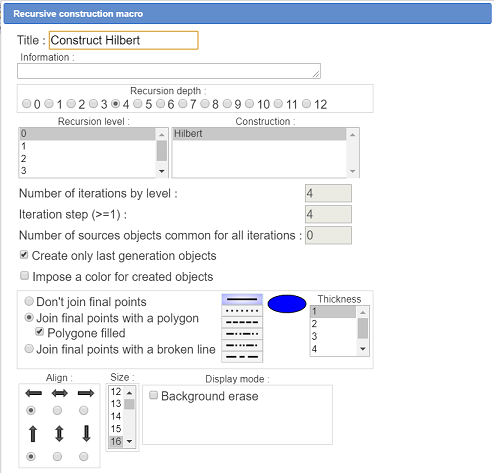Click the Title input field
Image resolution: width=494 pixels, height=473 pixels.
pos(123,40)
